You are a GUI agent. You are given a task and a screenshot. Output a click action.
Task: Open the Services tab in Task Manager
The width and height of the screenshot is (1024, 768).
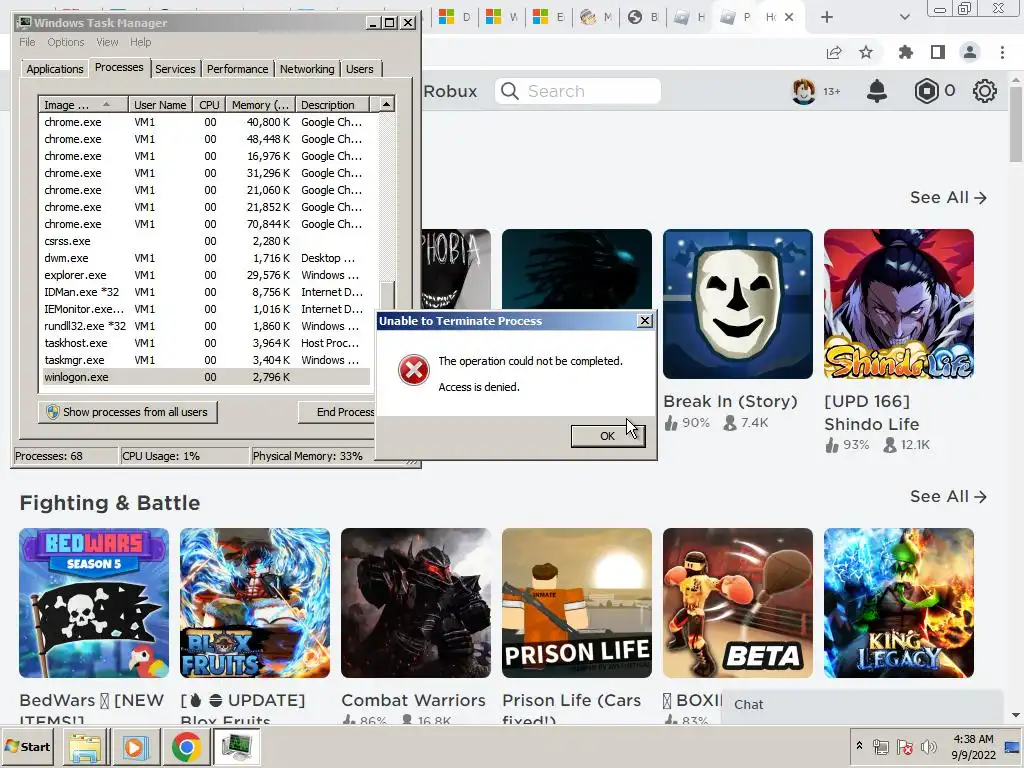coord(175,69)
